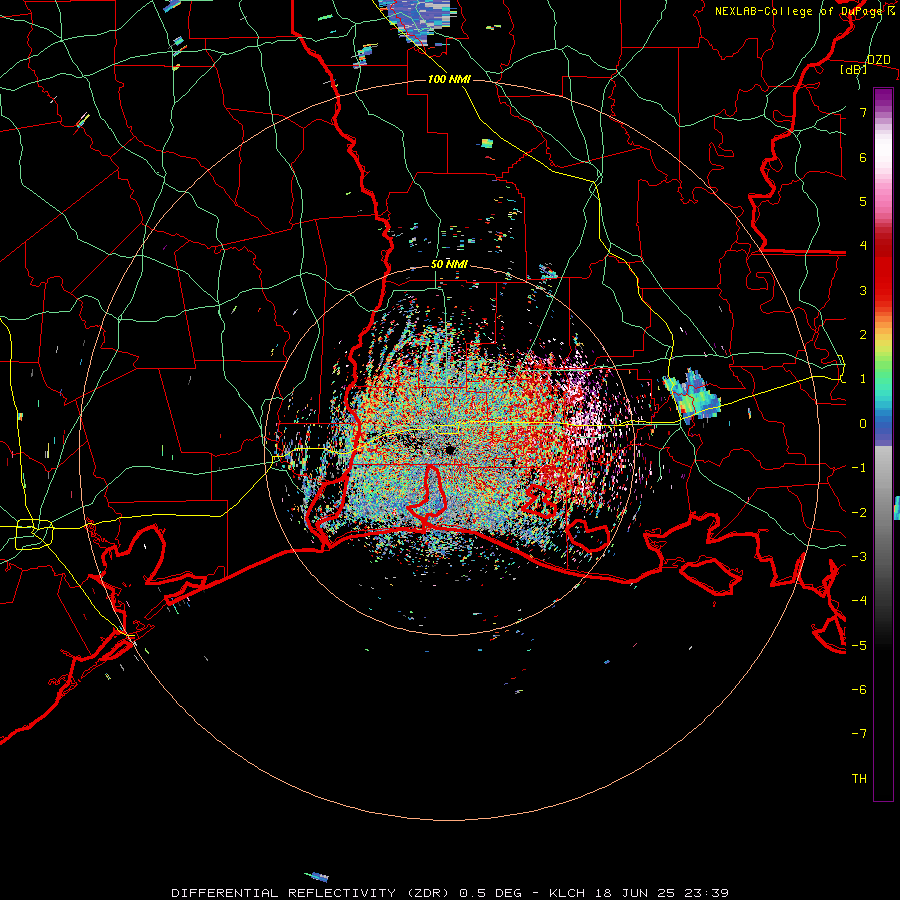Click the 50 NMI range ring label

tap(449, 265)
